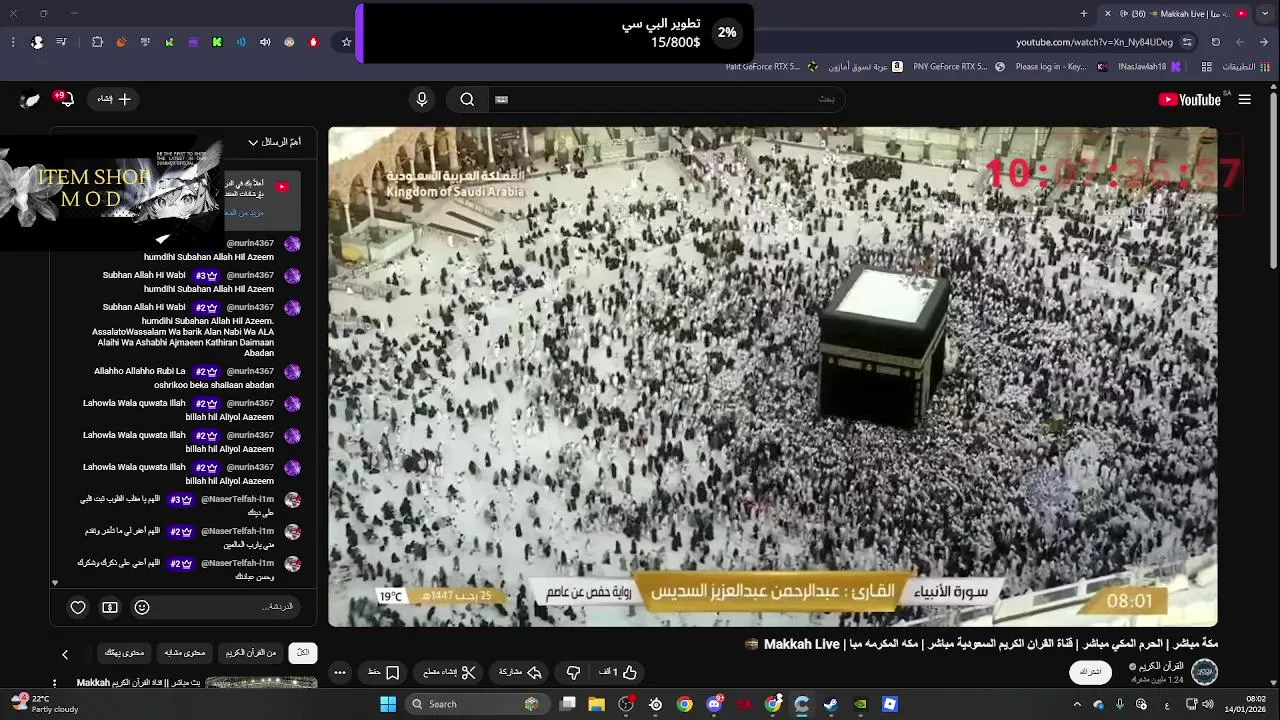Open Palit GeForce RTX bookmark
Viewport: 1280px width, 720px height.
[763, 67]
